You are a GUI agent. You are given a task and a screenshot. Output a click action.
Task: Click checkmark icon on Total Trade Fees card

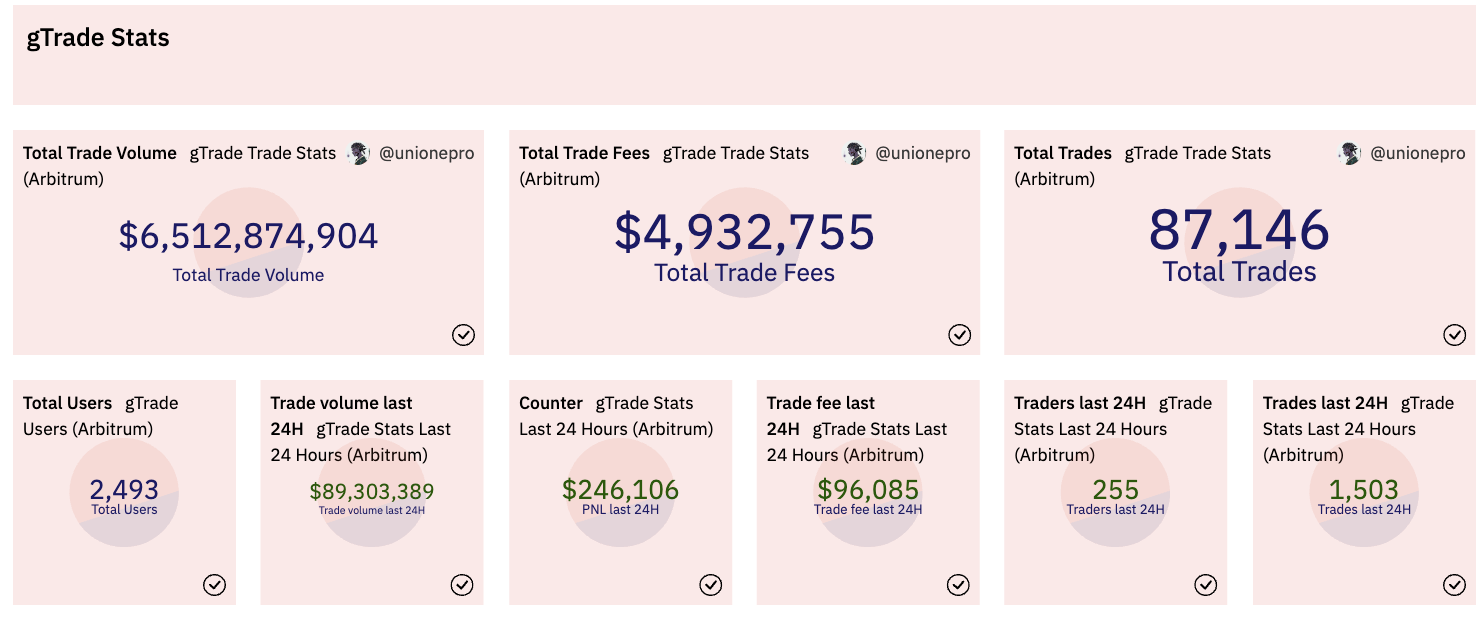(959, 335)
